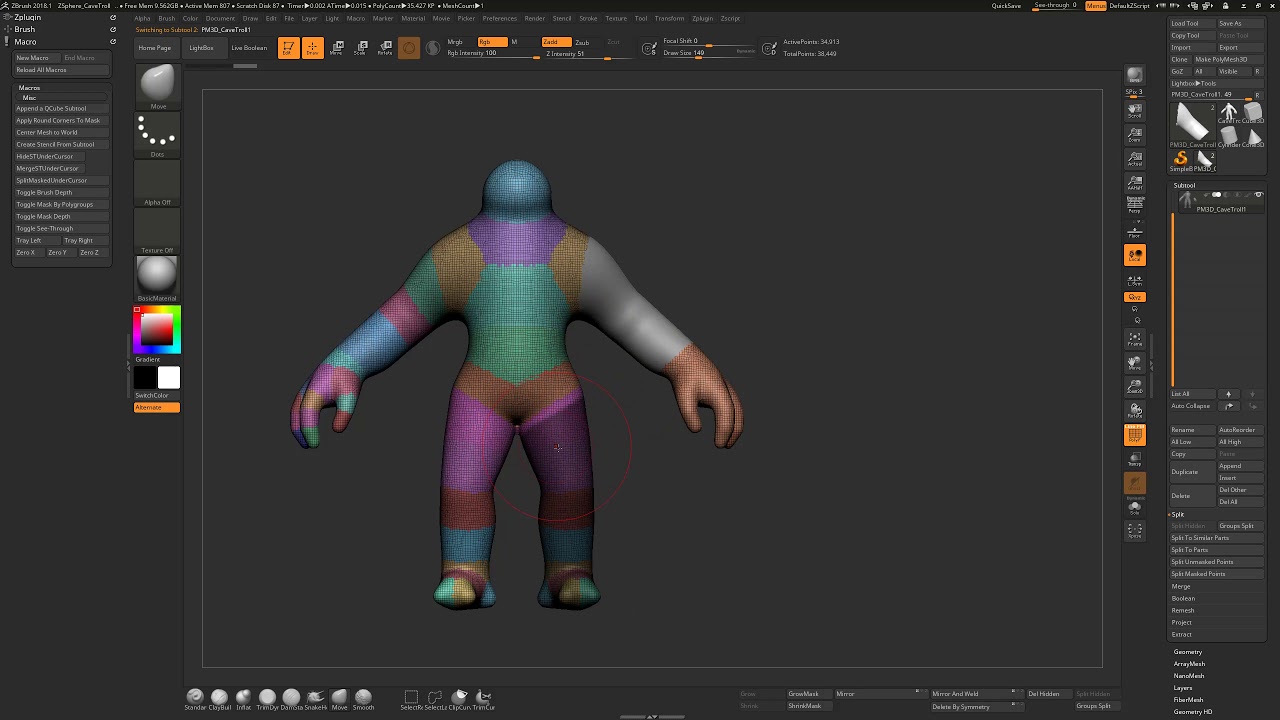Expand the ArrayMesh subpalette

[1189, 664]
